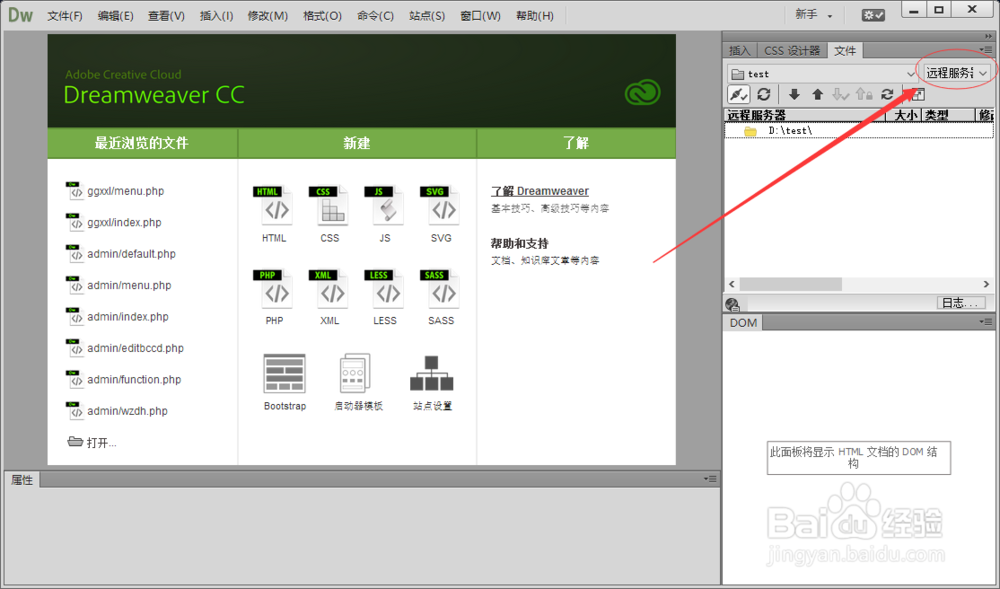The height and width of the screenshot is (589, 1000).
Task: Click the 日志... button
Action: [x=960, y=303]
